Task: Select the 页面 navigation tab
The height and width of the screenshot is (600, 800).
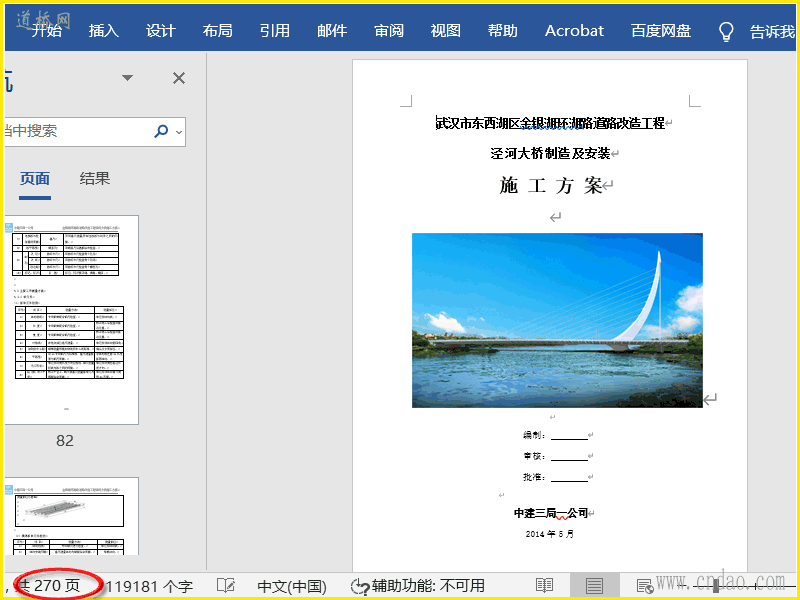Action: [35, 179]
